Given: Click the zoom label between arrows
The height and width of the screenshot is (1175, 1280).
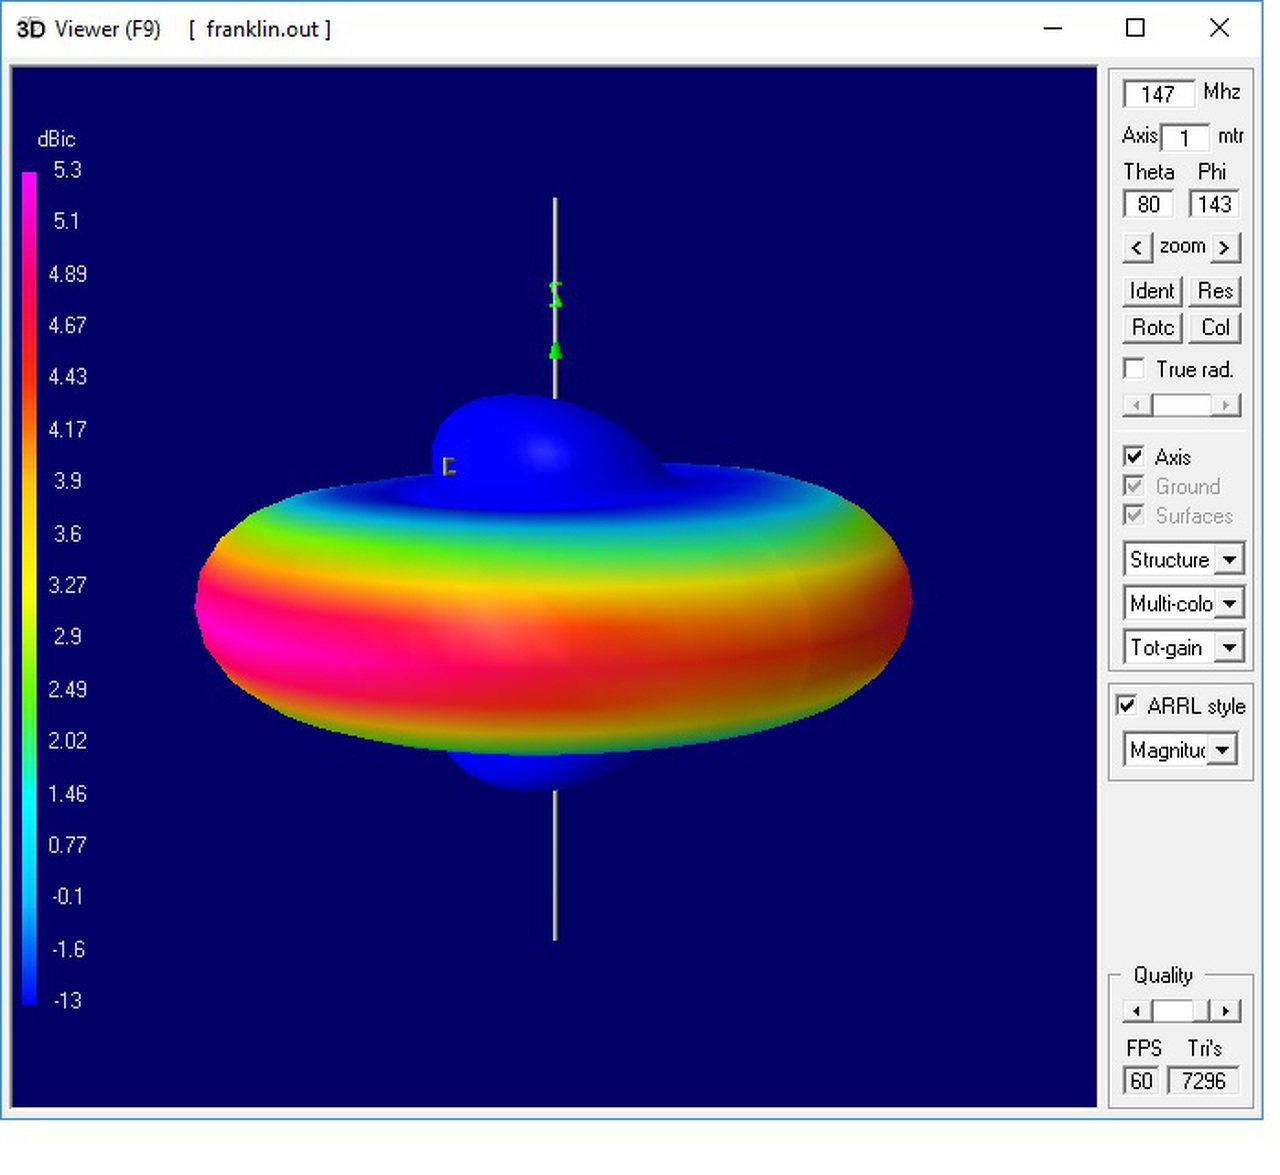Looking at the screenshot, I should point(1182,246).
